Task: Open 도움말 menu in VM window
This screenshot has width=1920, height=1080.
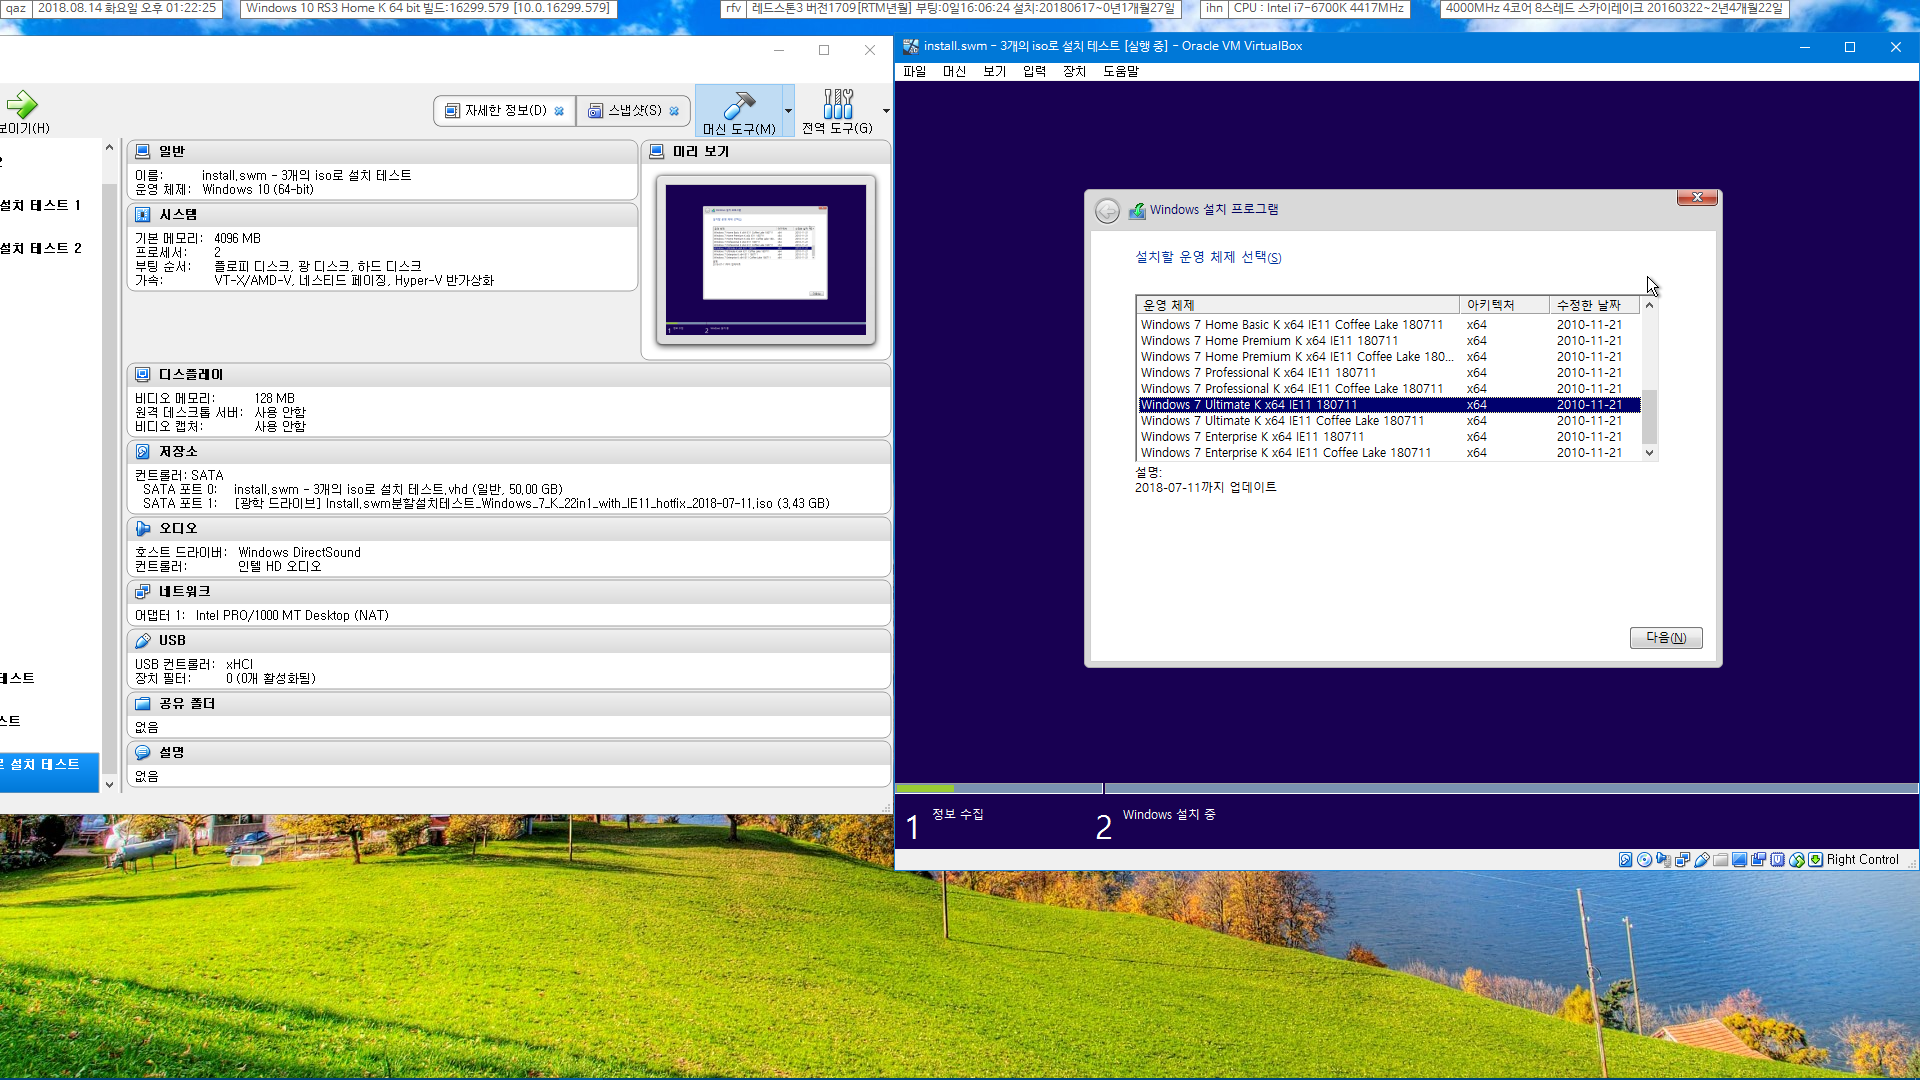Action: click(1121, 71)
